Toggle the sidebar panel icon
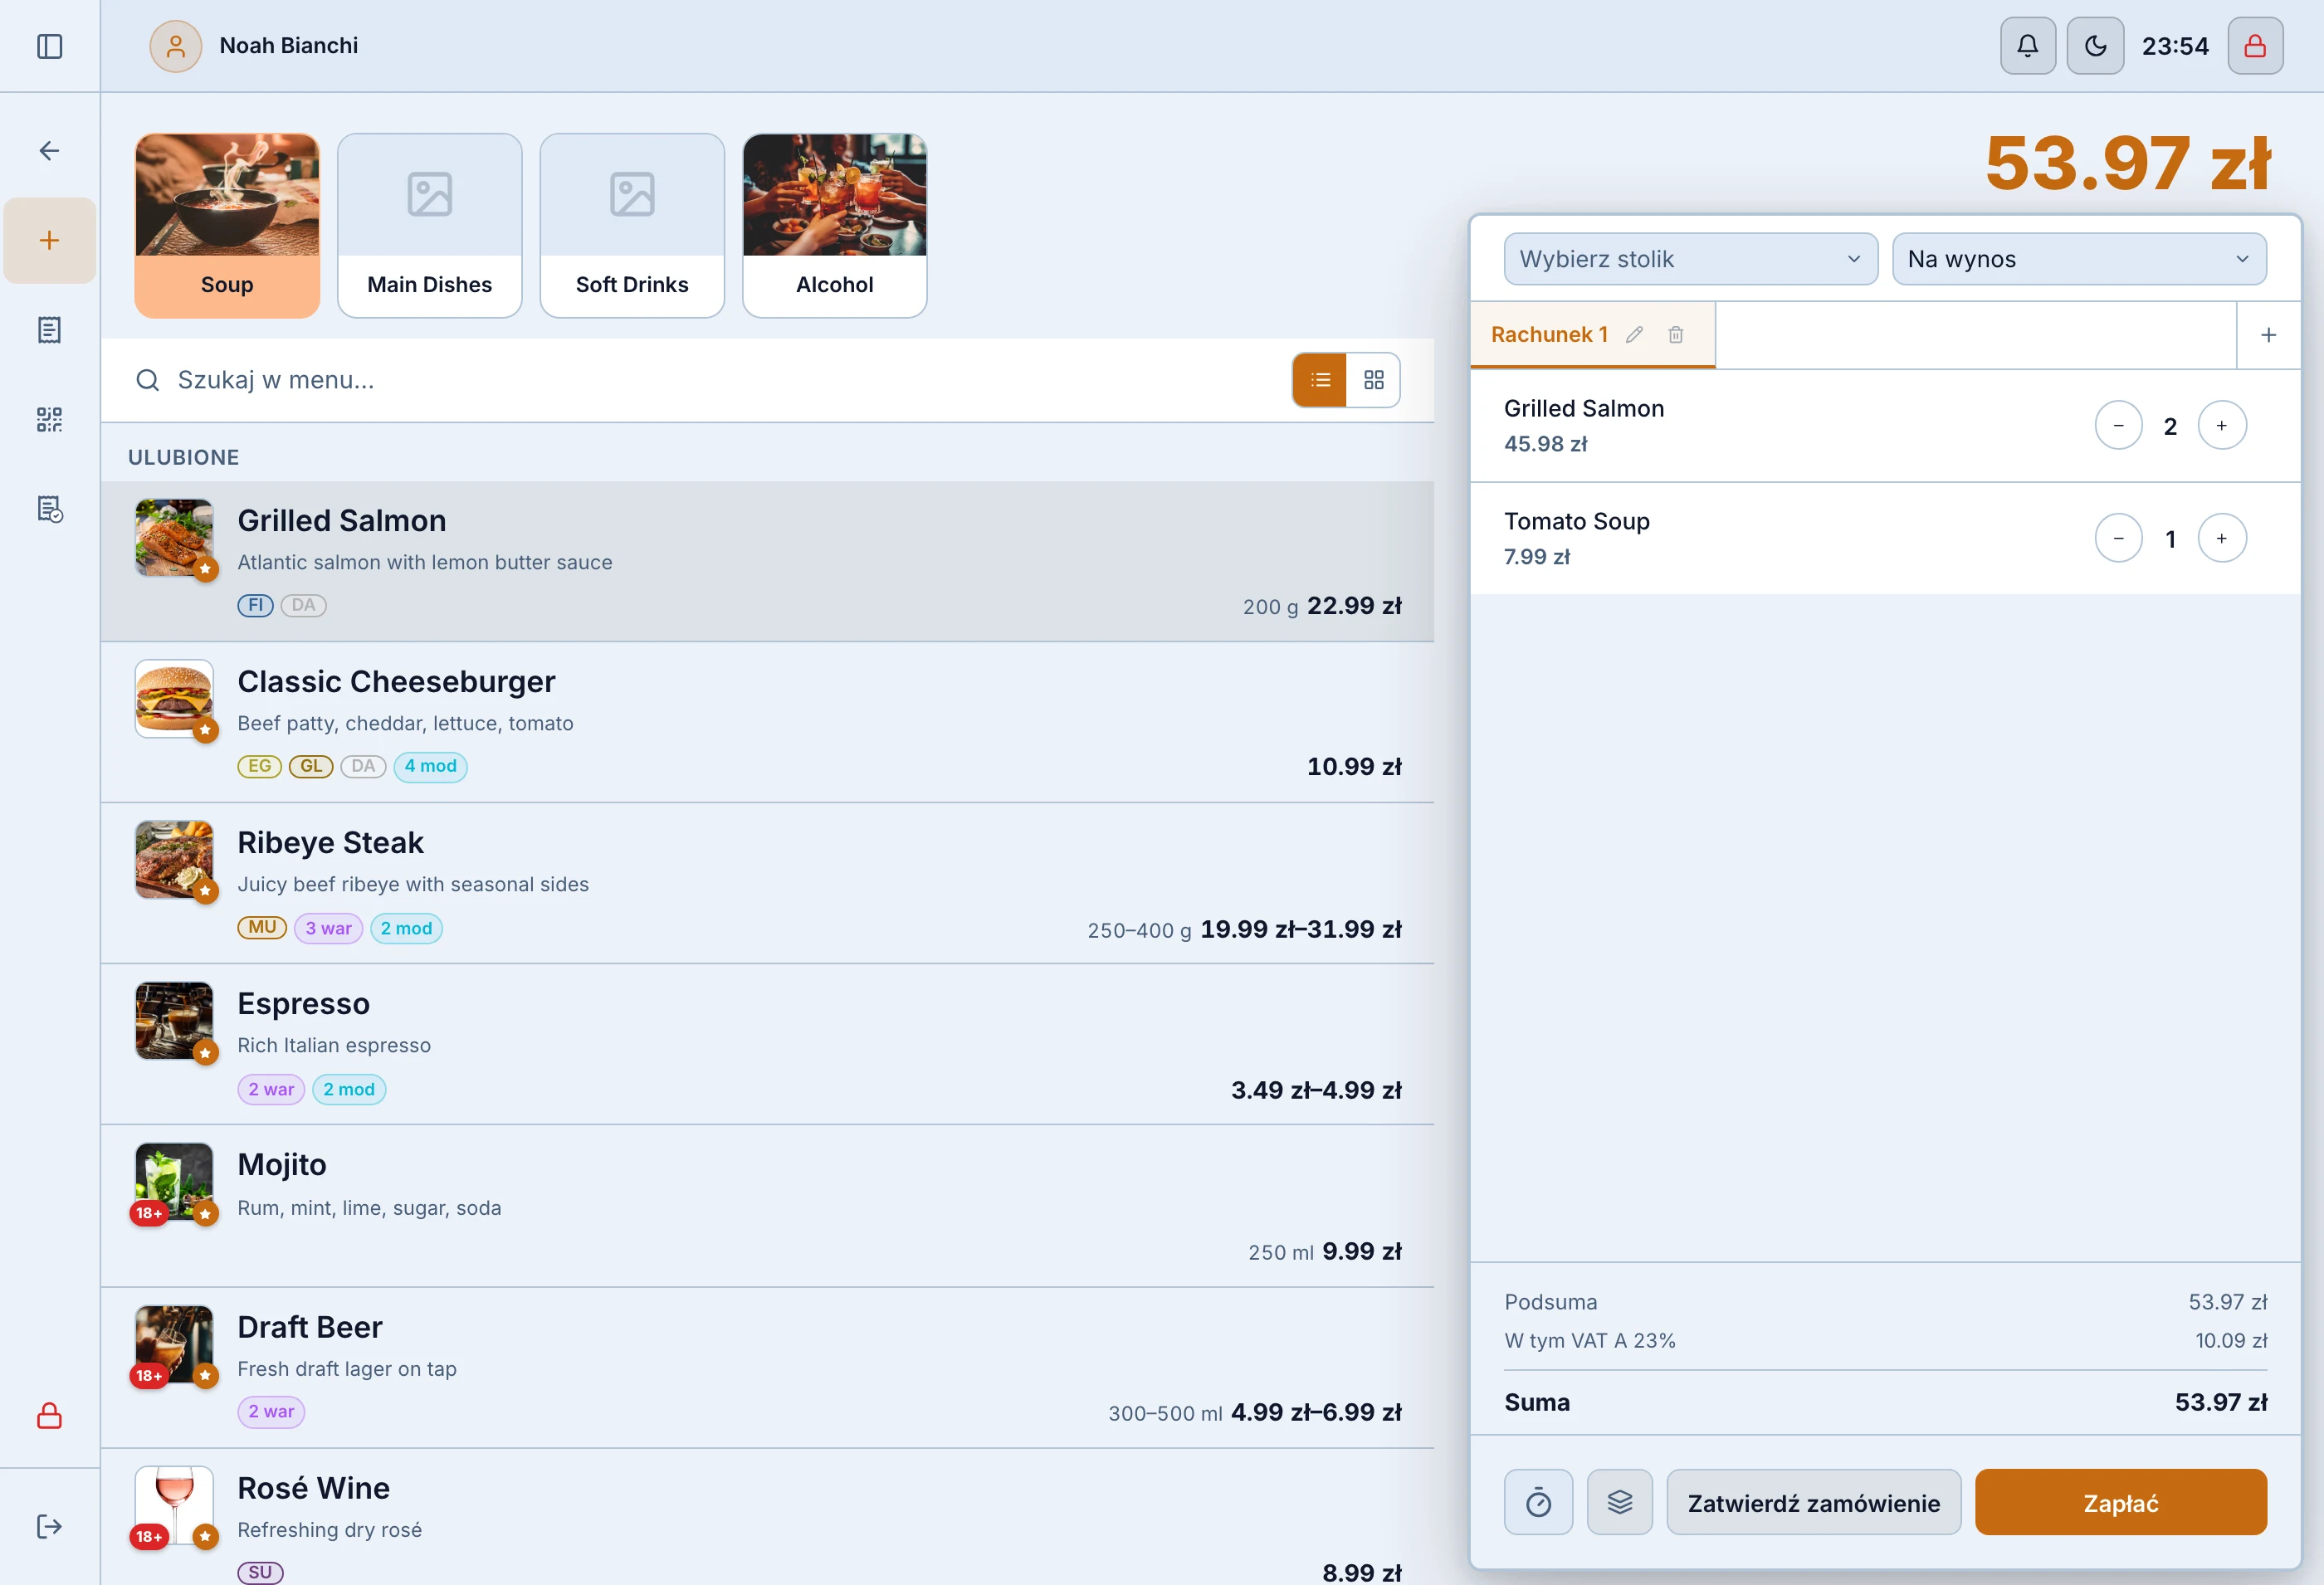Image resolution: width=2324 pixels, height=1585 pixels. pyautogui.click(x=49, y=46)
